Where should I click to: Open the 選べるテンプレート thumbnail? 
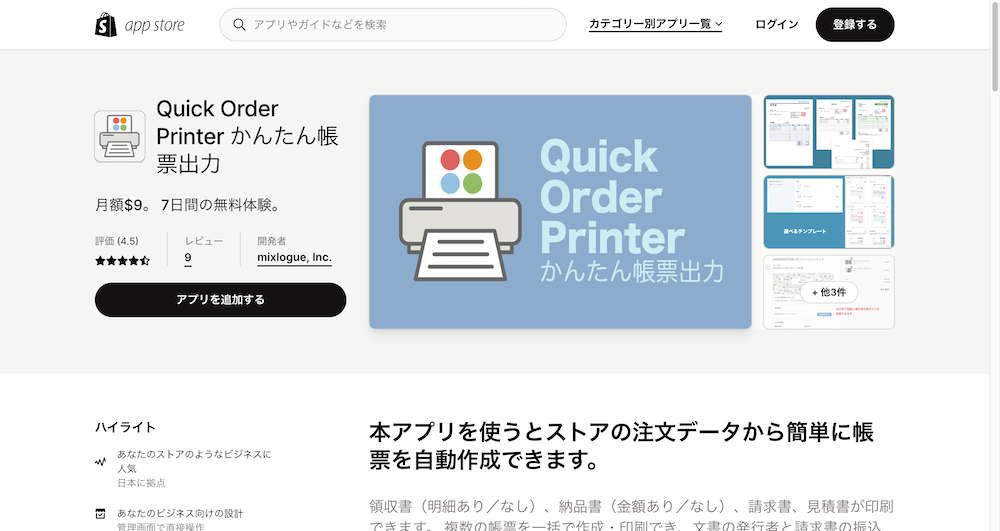828,212
